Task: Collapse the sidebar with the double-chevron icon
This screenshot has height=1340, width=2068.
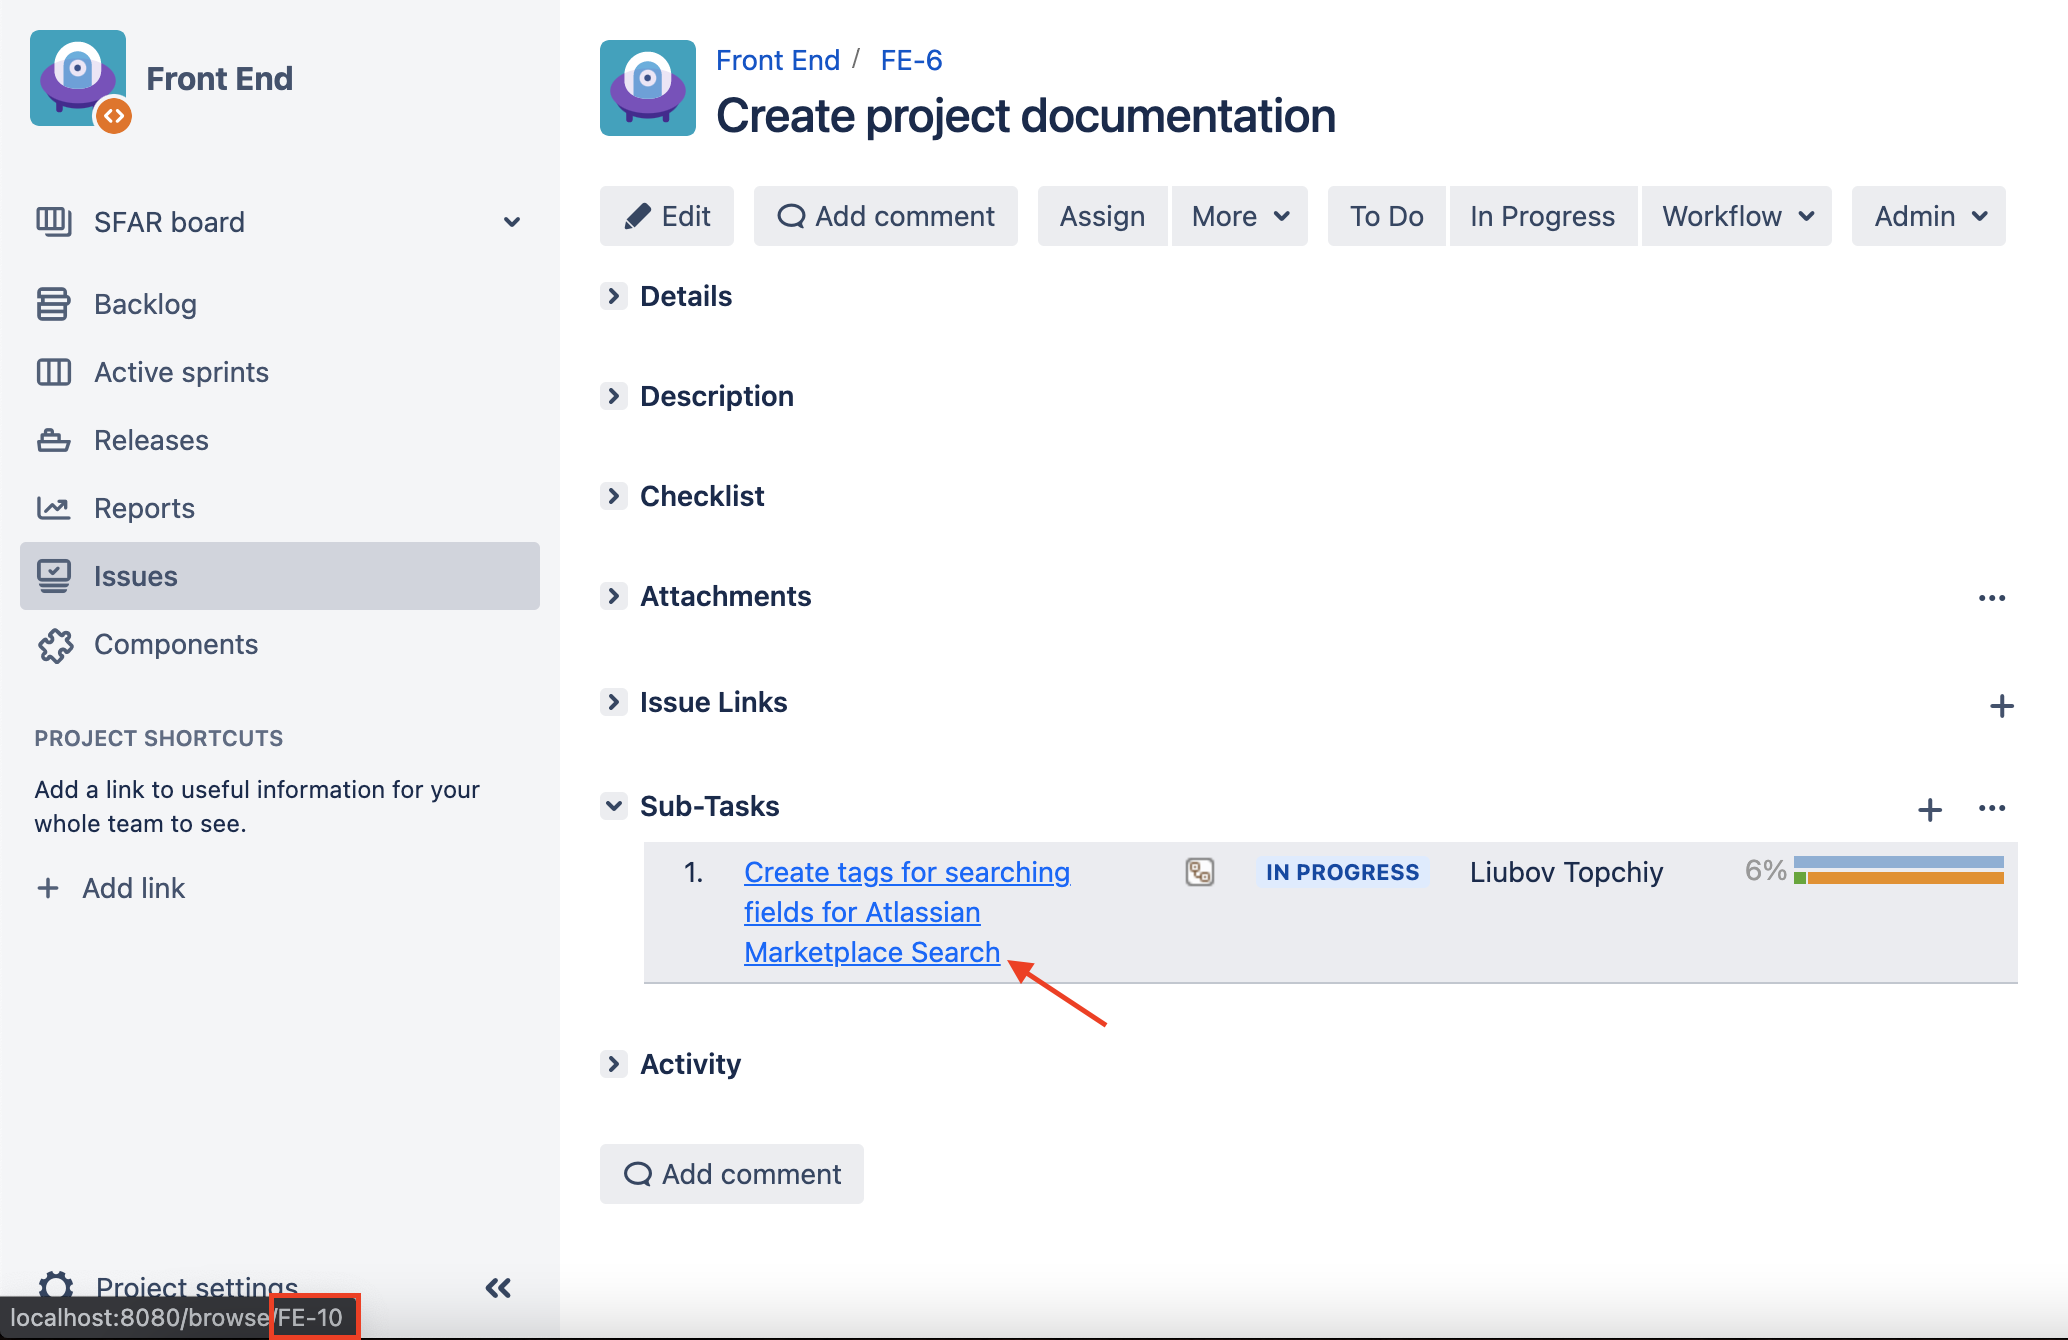Action: (498, 1287)
